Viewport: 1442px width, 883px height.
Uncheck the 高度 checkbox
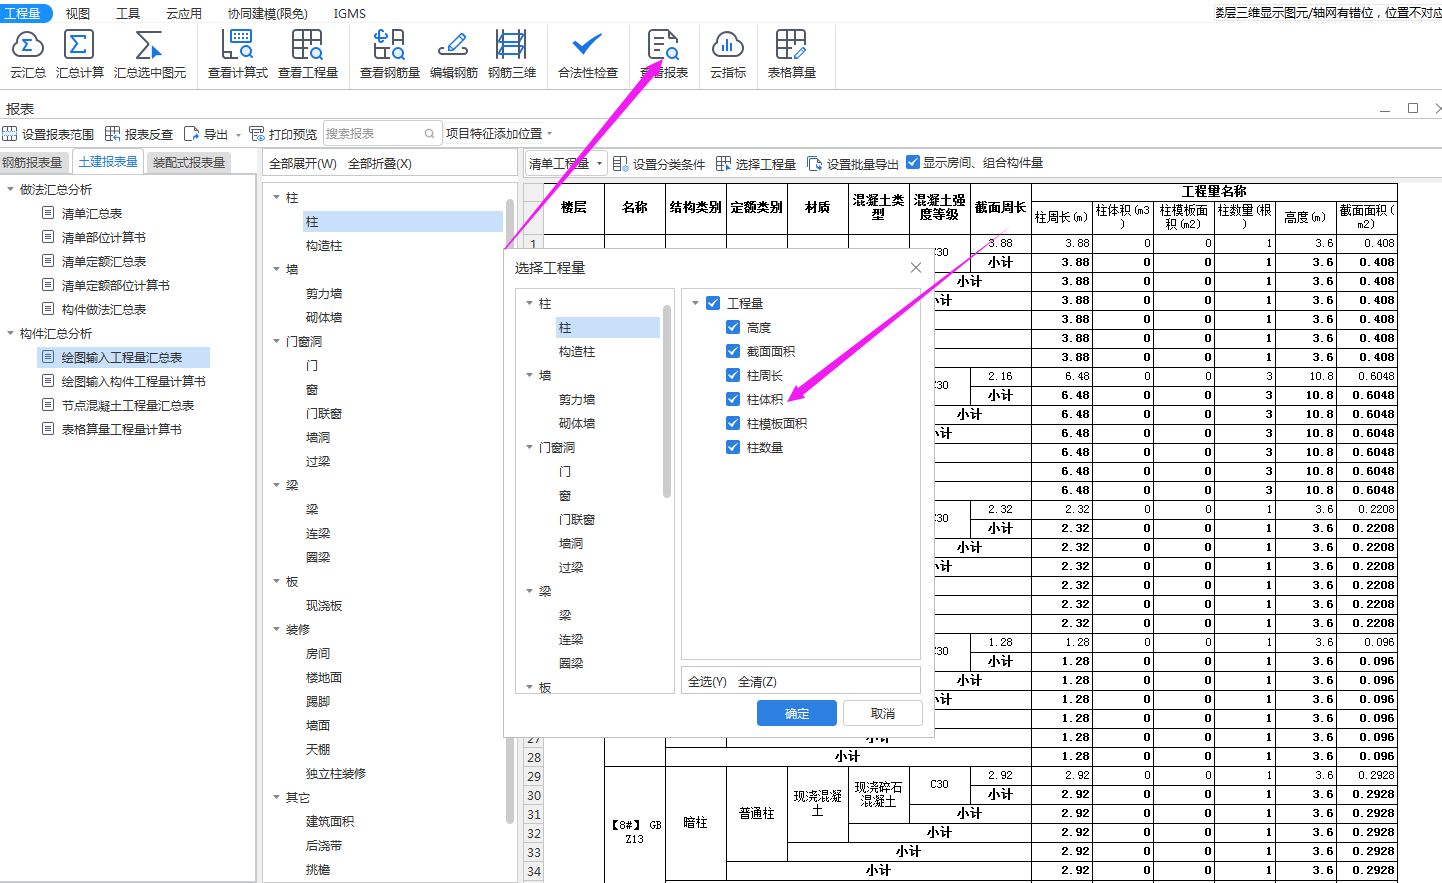tap(733, 327)
